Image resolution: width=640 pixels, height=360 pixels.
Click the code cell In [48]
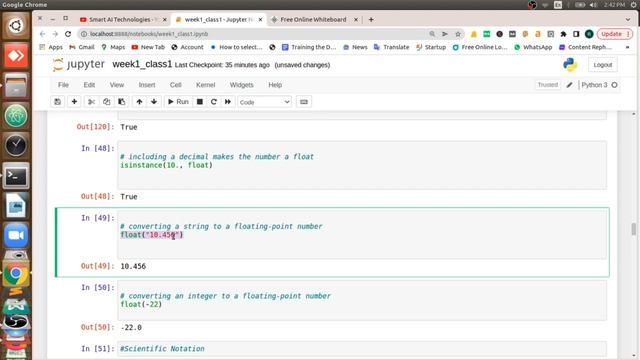pos(362,165)
